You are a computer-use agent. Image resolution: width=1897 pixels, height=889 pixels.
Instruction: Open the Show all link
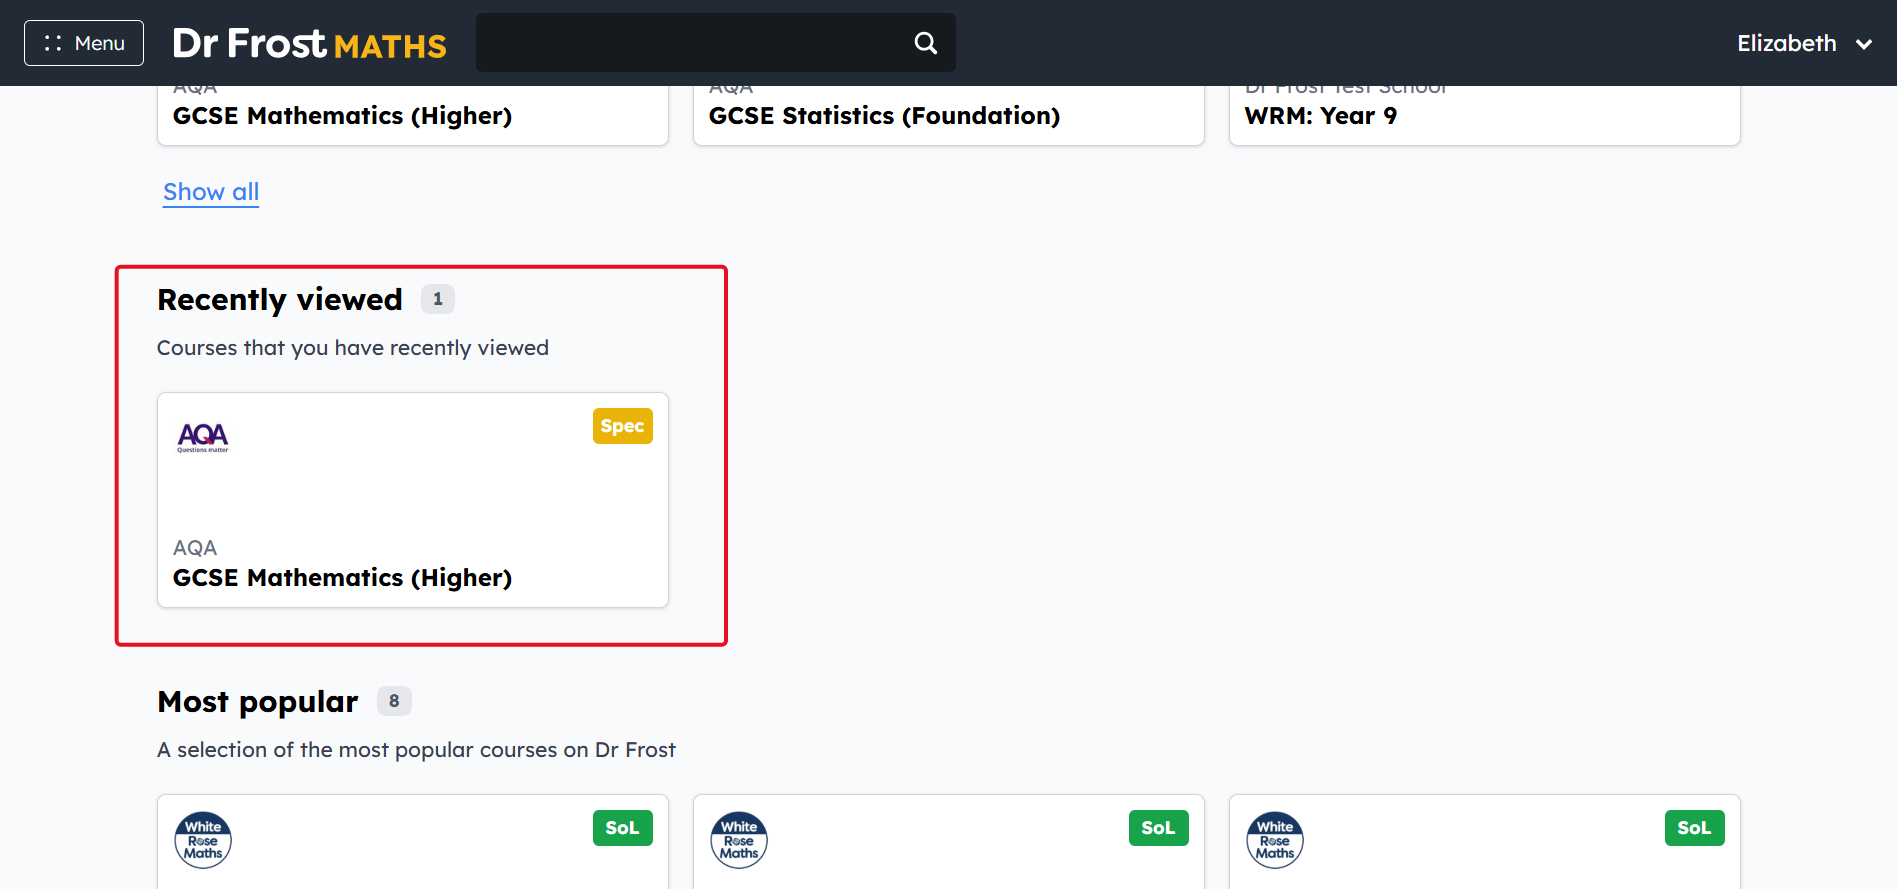pyautogui.click(x=211, y=192)
